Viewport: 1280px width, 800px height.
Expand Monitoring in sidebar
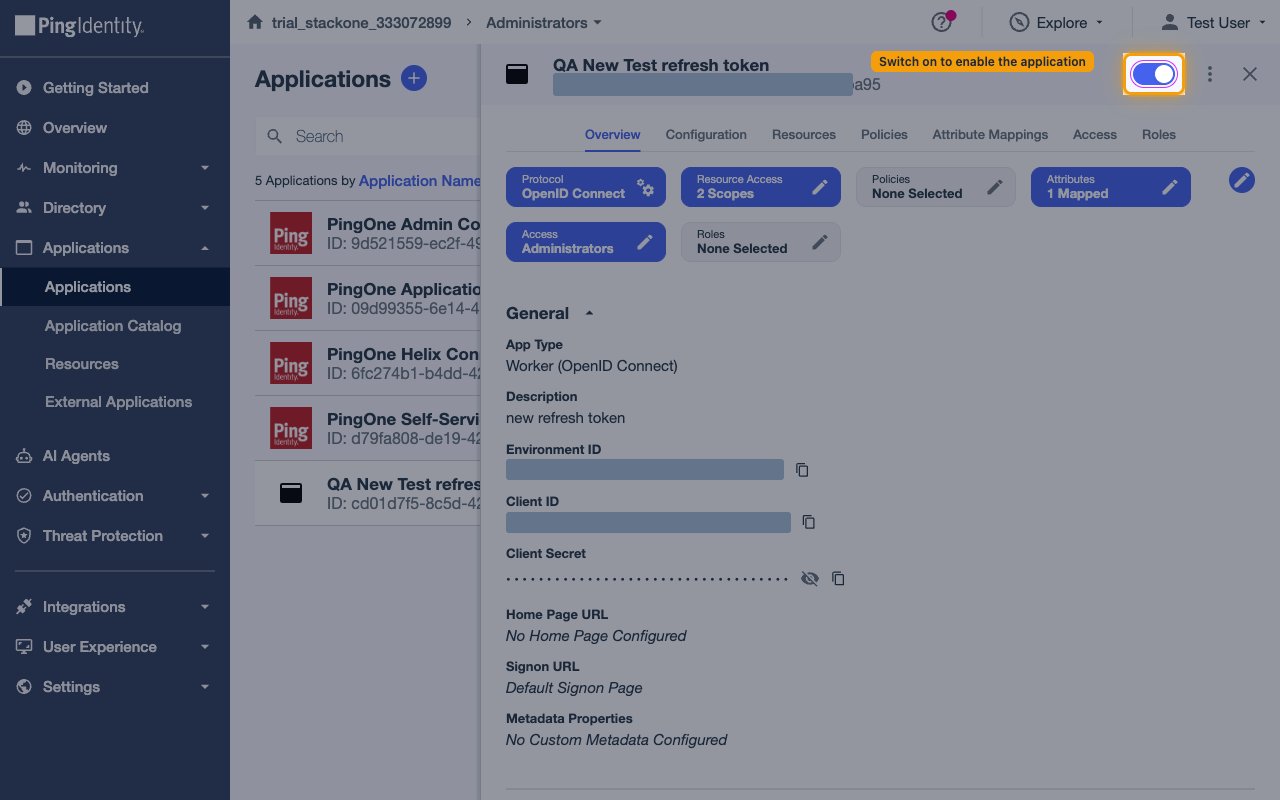tap(115, 168)
